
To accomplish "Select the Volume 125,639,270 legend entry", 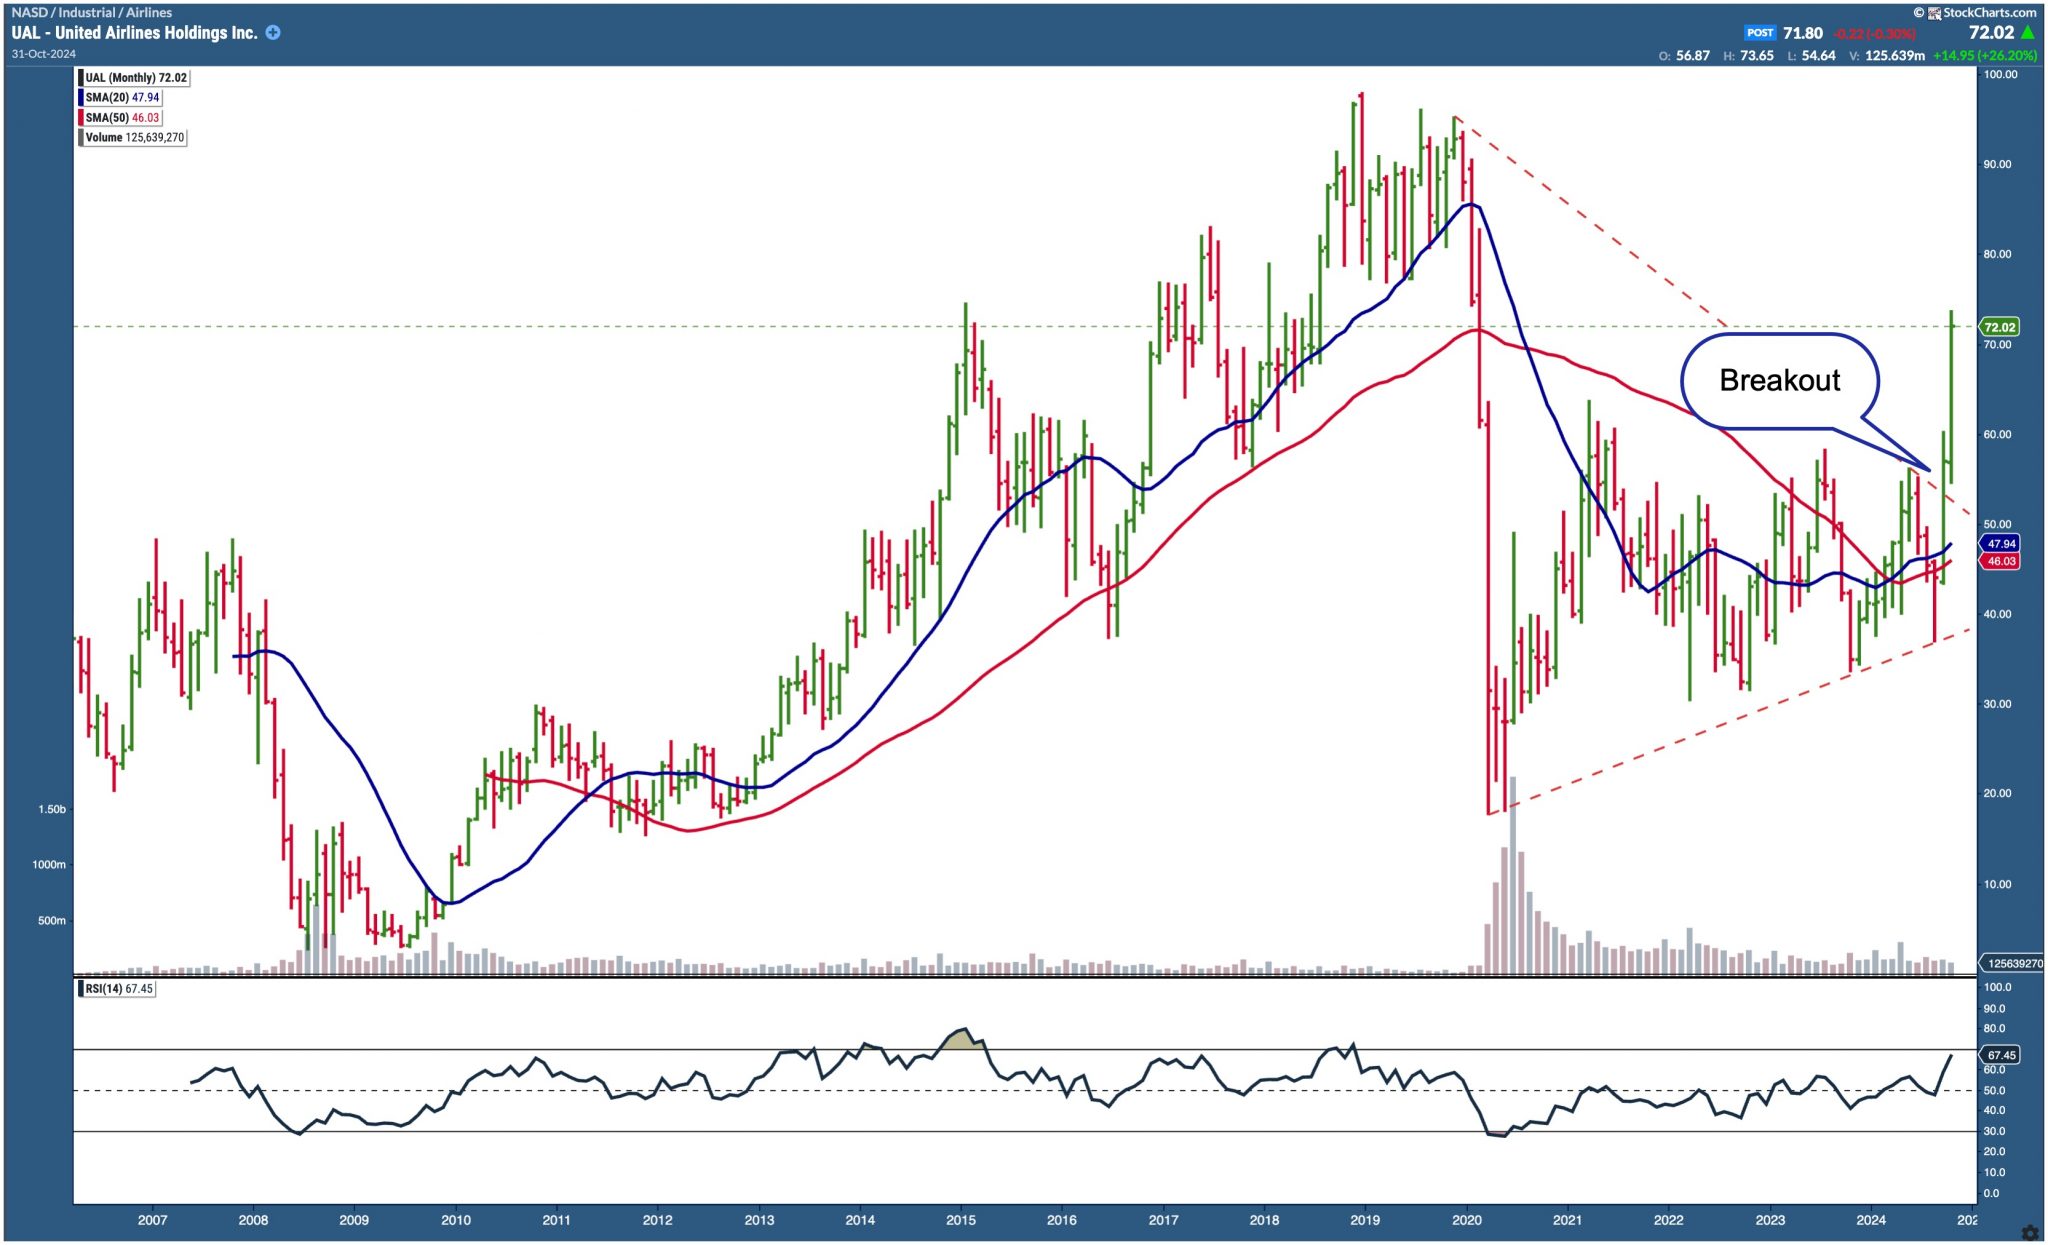I will (x=133, y=138).
